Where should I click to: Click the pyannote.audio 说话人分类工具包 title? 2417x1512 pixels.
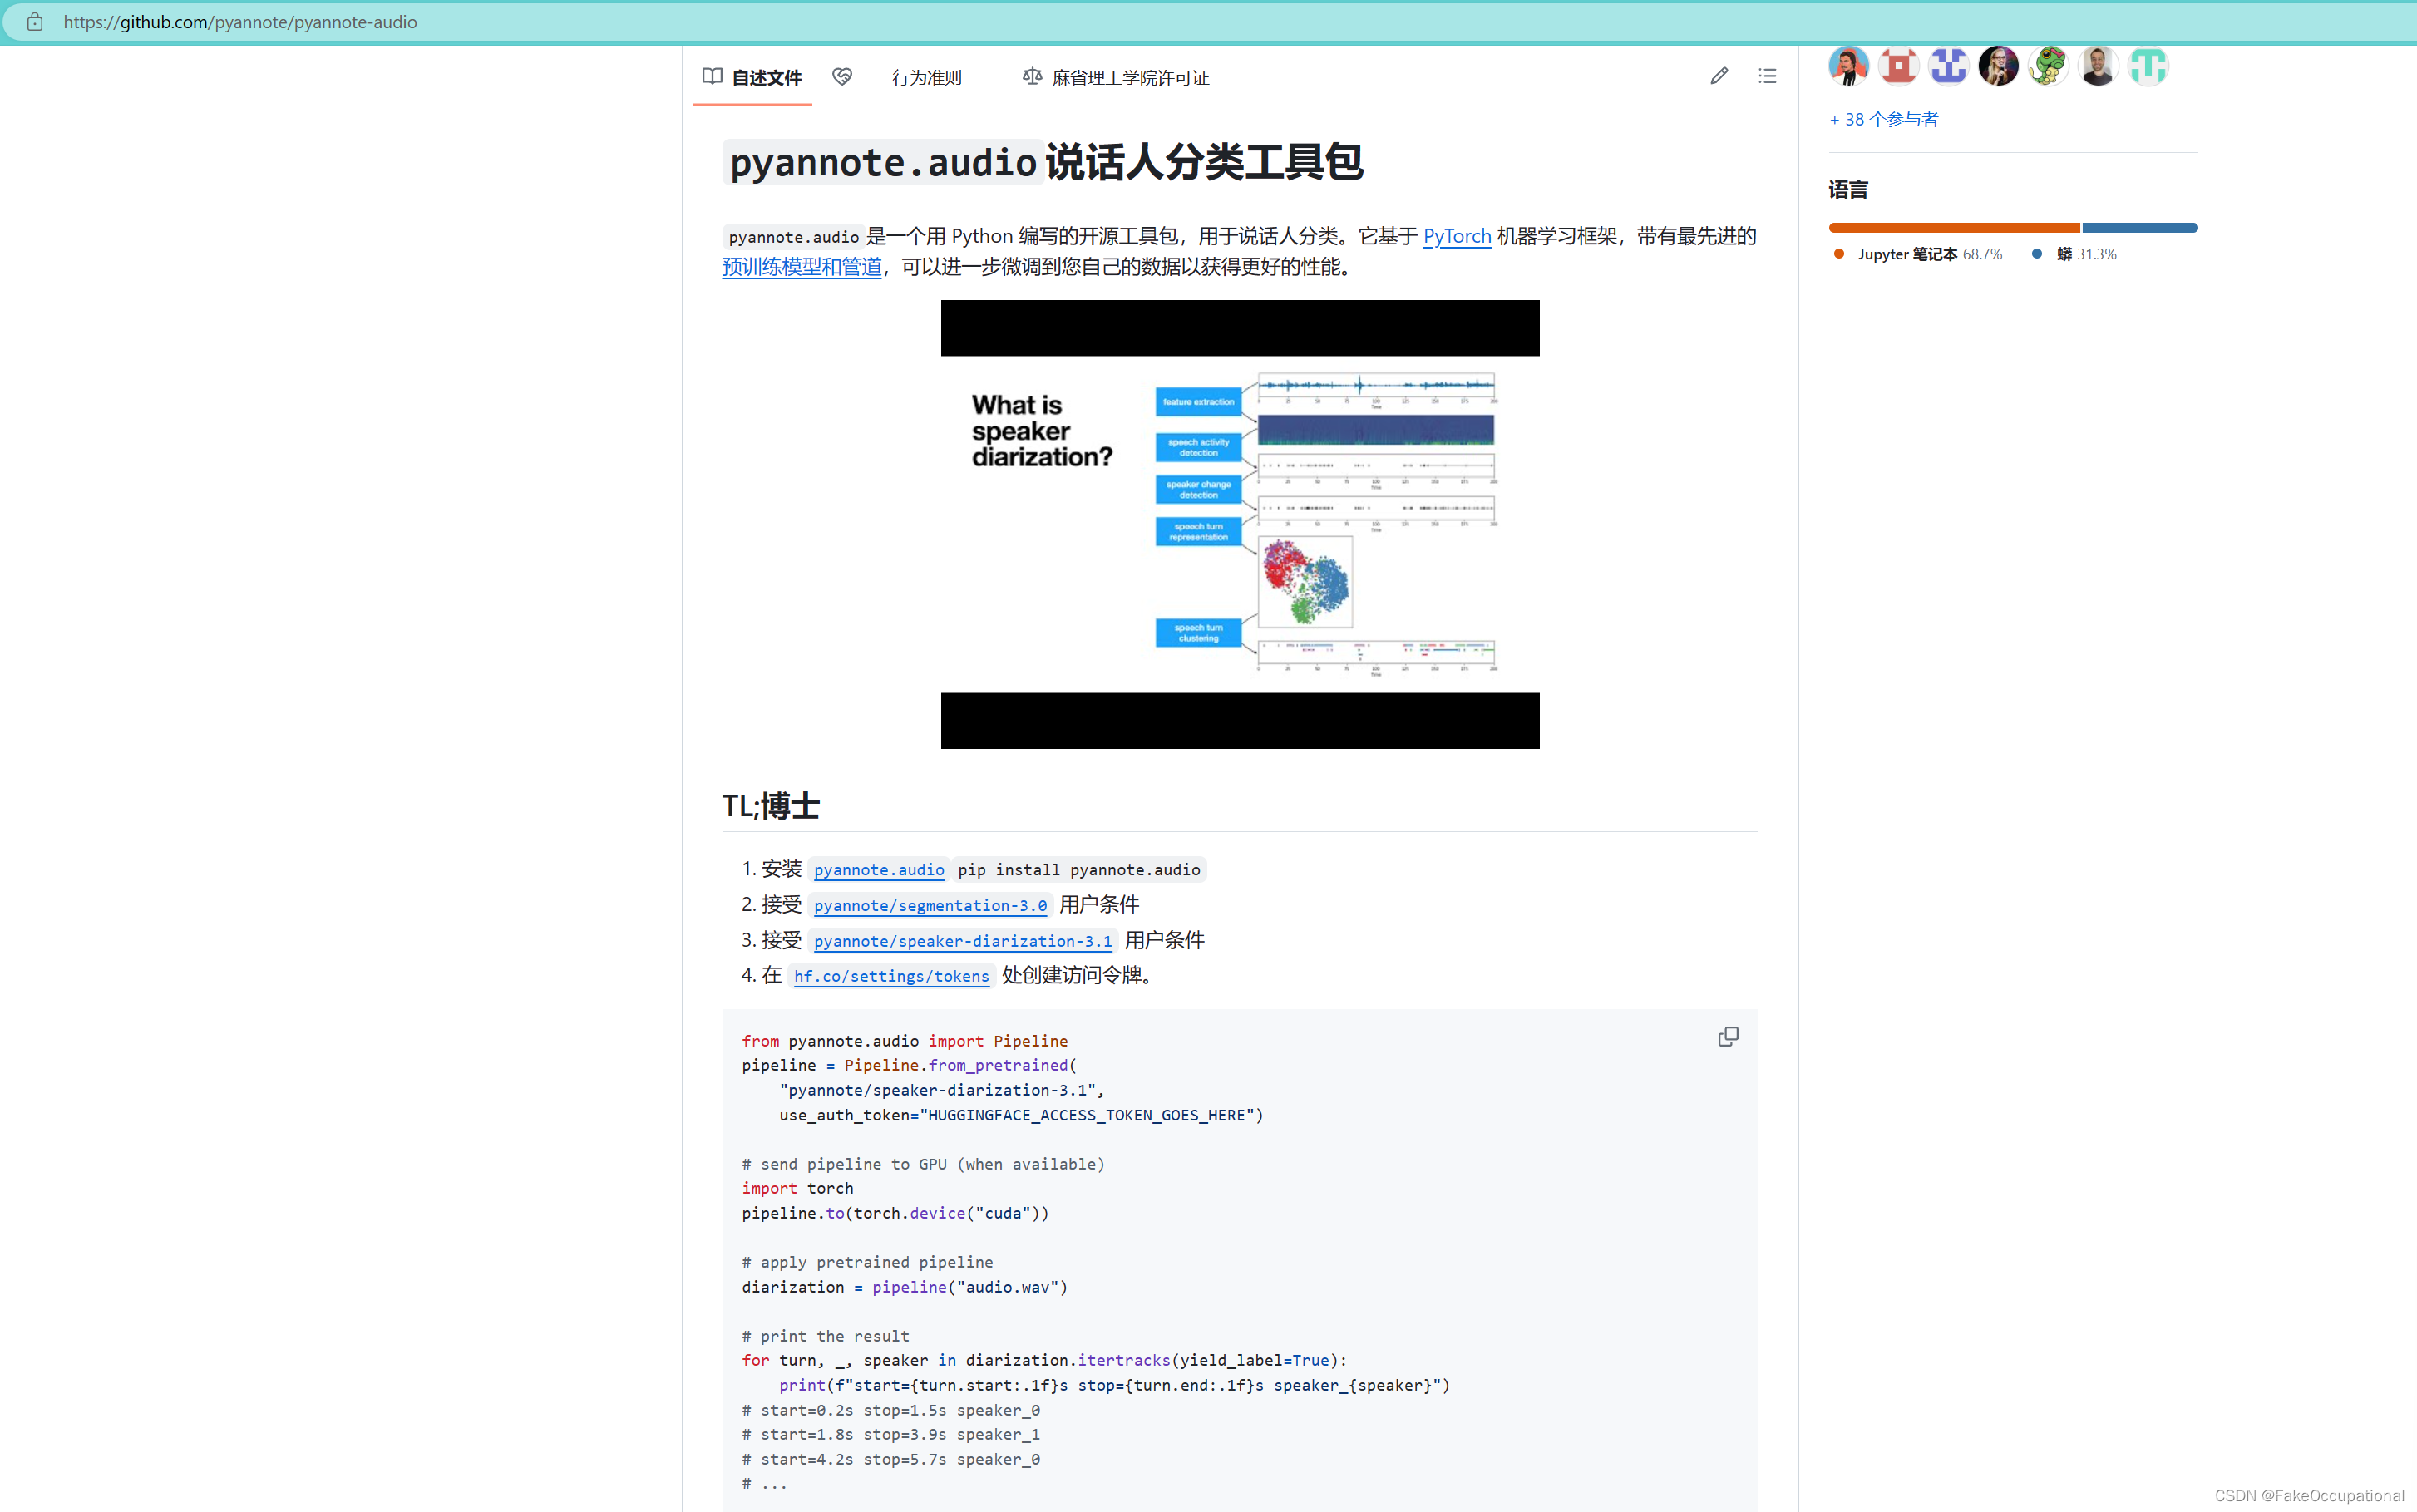(1043, 162)
